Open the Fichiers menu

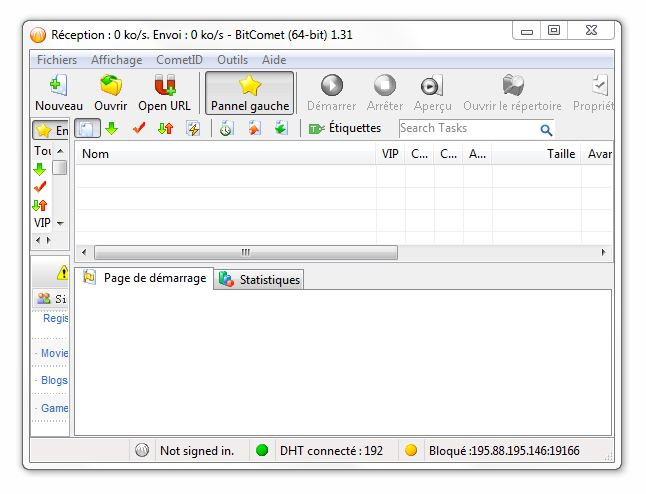pos(57,60)
